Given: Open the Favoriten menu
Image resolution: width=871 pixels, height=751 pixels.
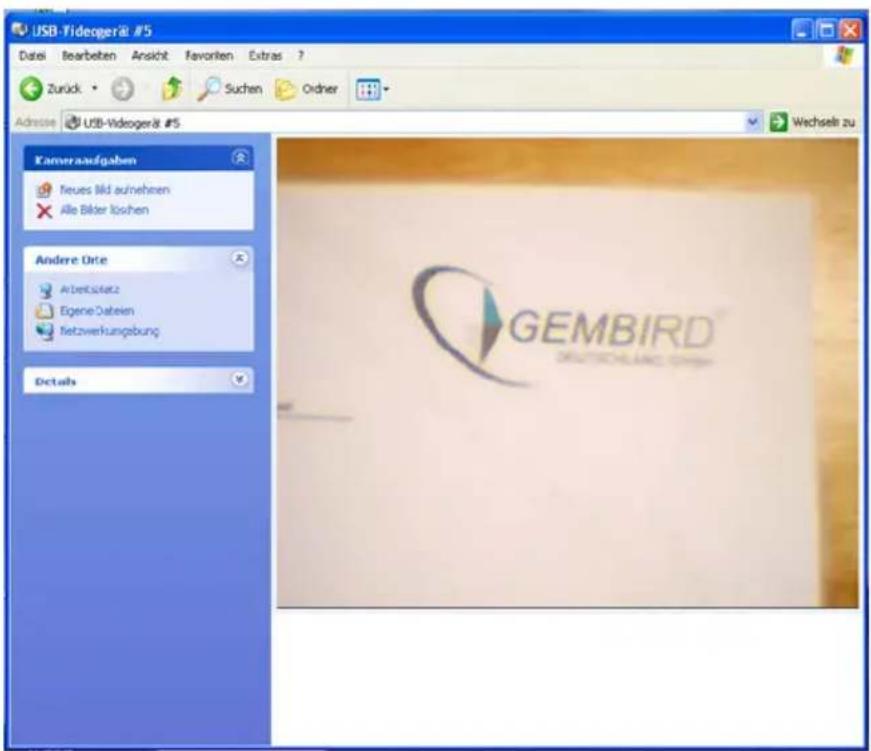Looking at the screenshot, I should click(209, 56).
